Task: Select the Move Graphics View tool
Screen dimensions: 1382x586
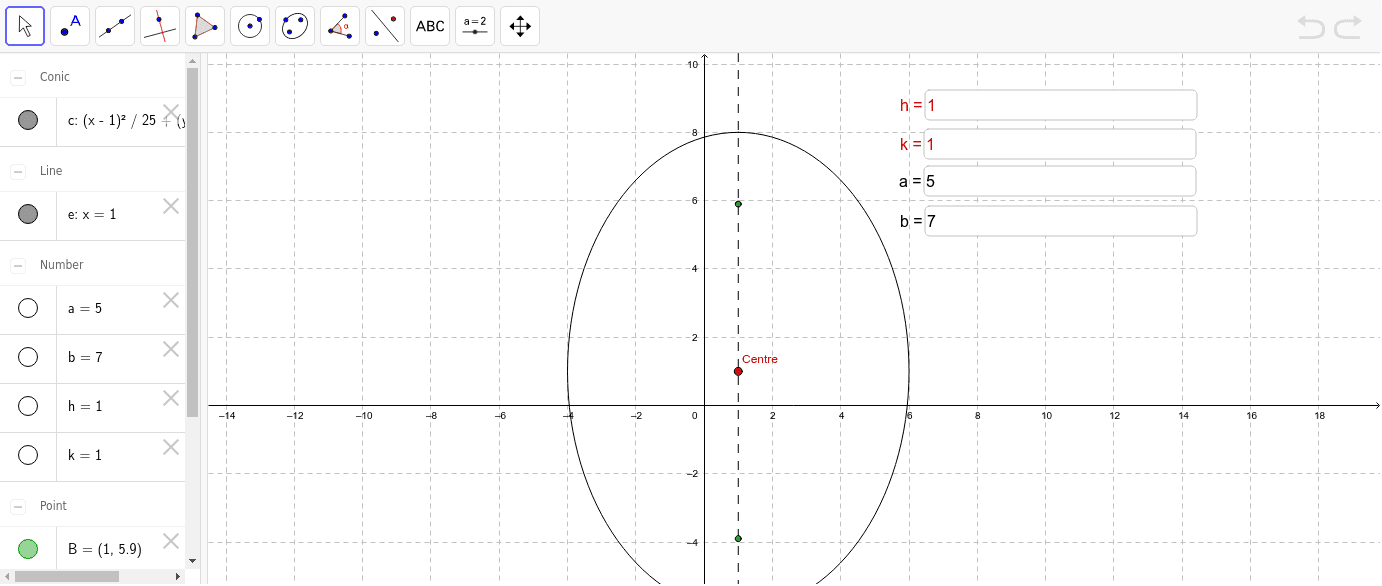Action: pos(520,26)
